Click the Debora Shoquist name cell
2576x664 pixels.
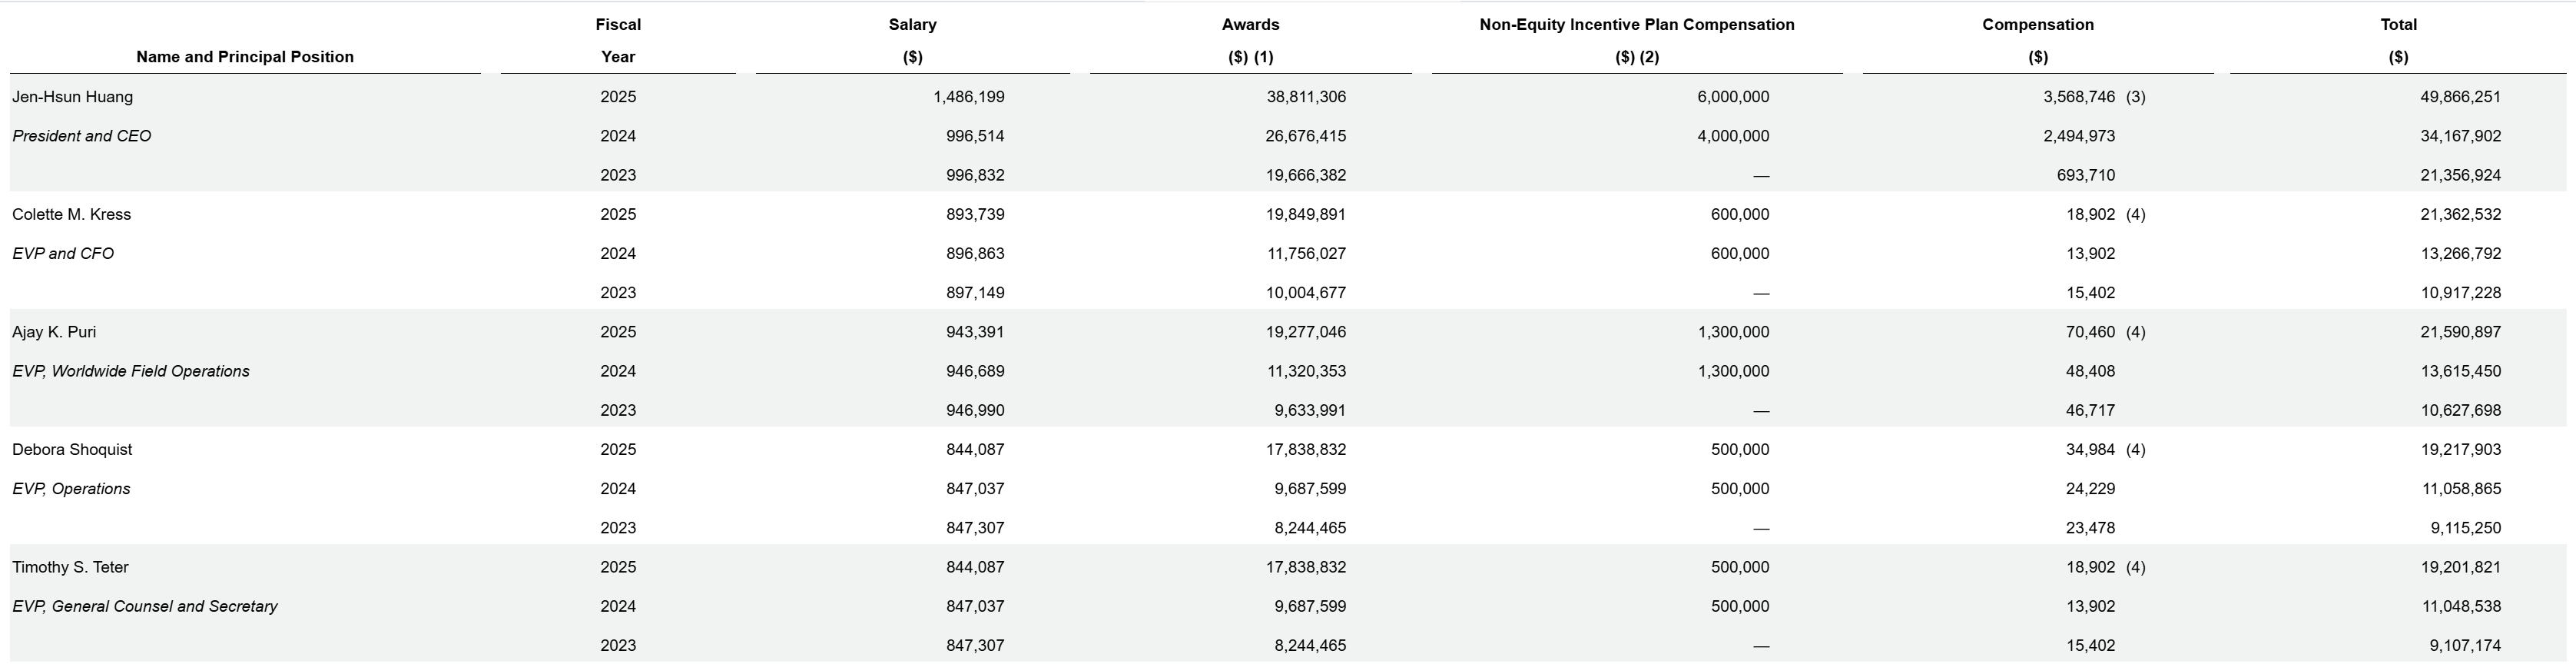pos(72,449)
